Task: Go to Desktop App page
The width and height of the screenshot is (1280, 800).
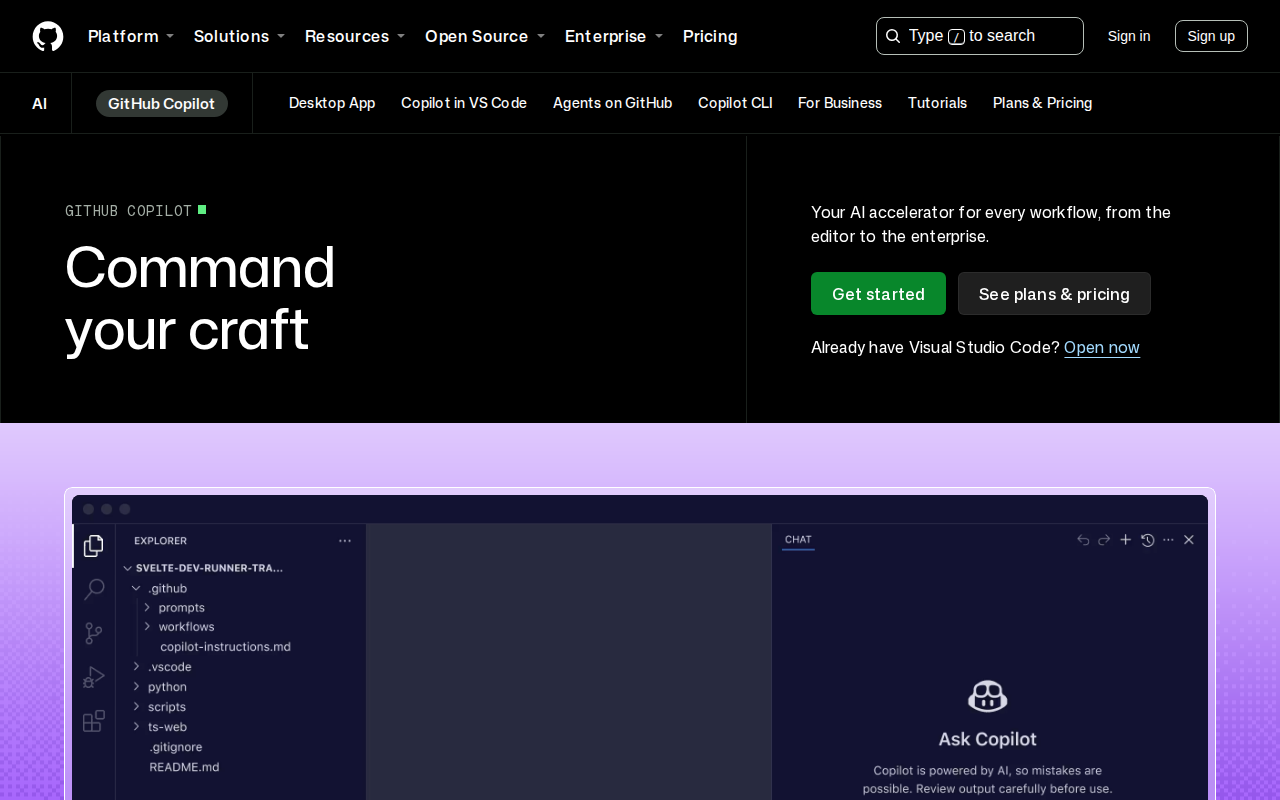Action: click(332, 103)
